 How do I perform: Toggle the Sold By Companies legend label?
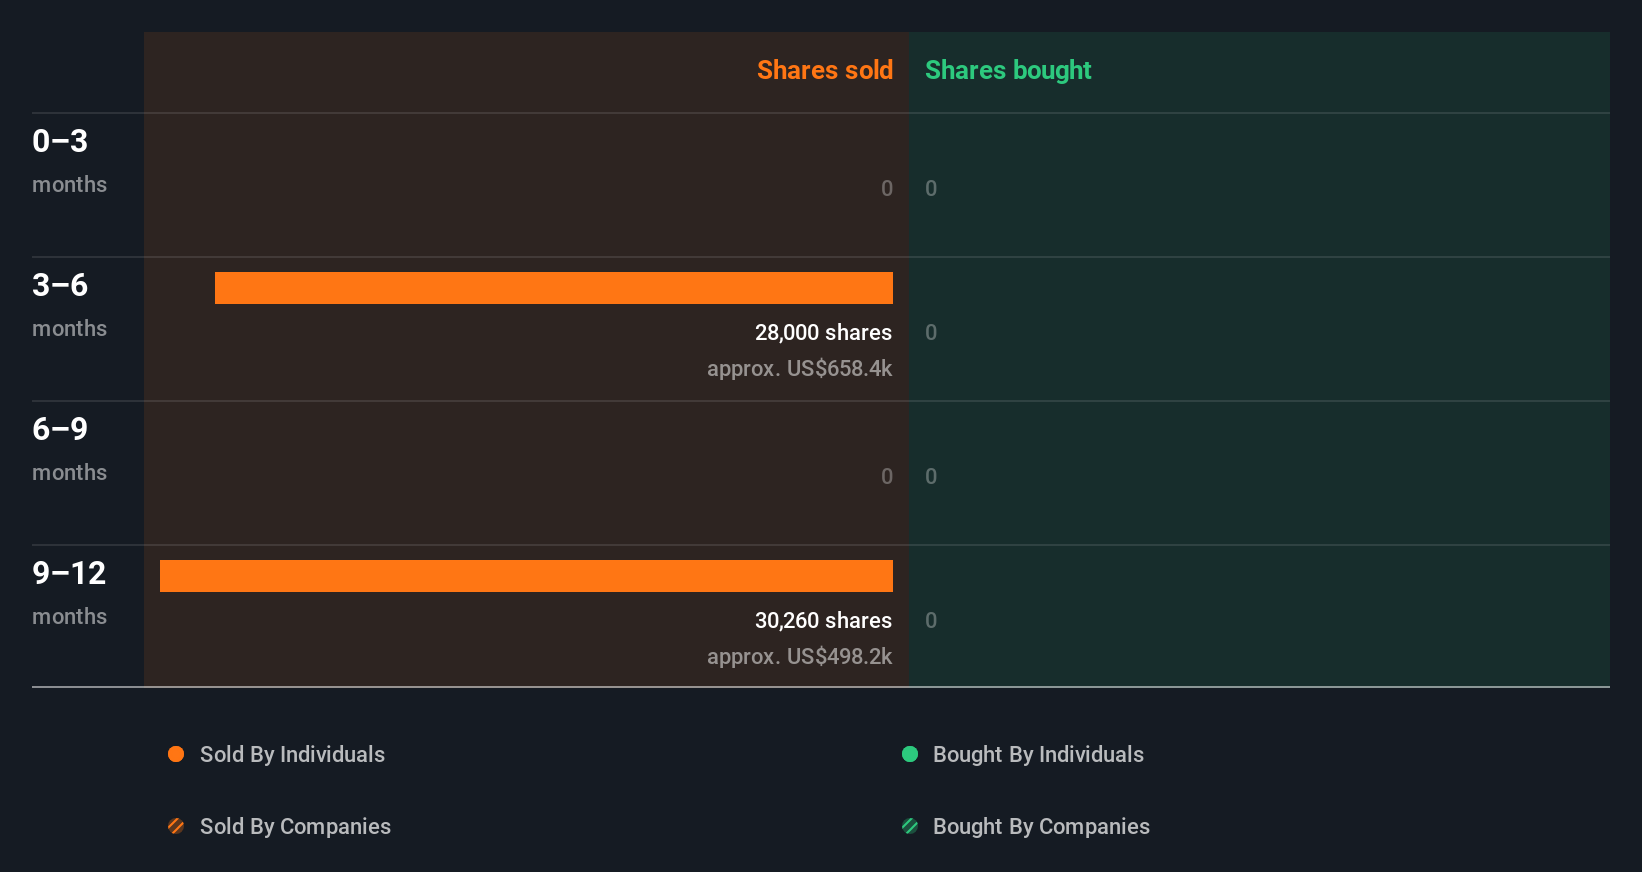295,826
